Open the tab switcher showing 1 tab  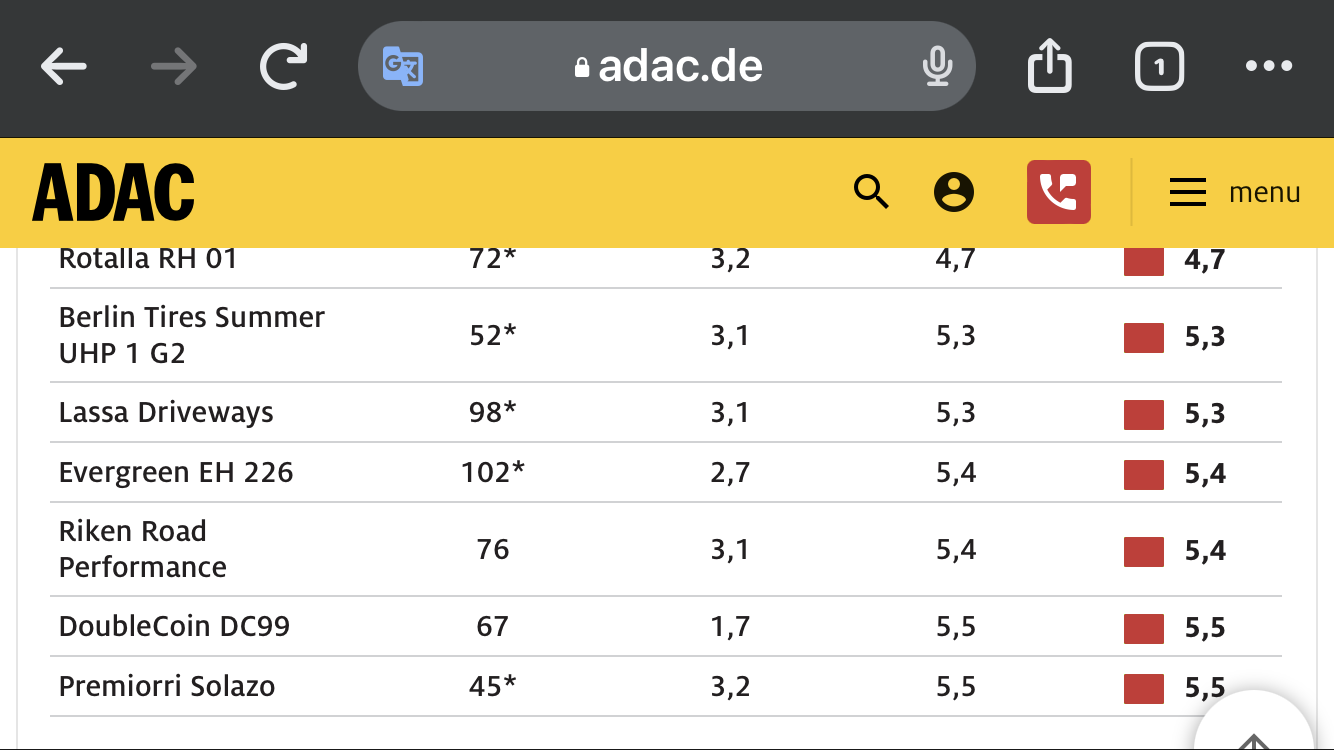tap(1160, 67)
